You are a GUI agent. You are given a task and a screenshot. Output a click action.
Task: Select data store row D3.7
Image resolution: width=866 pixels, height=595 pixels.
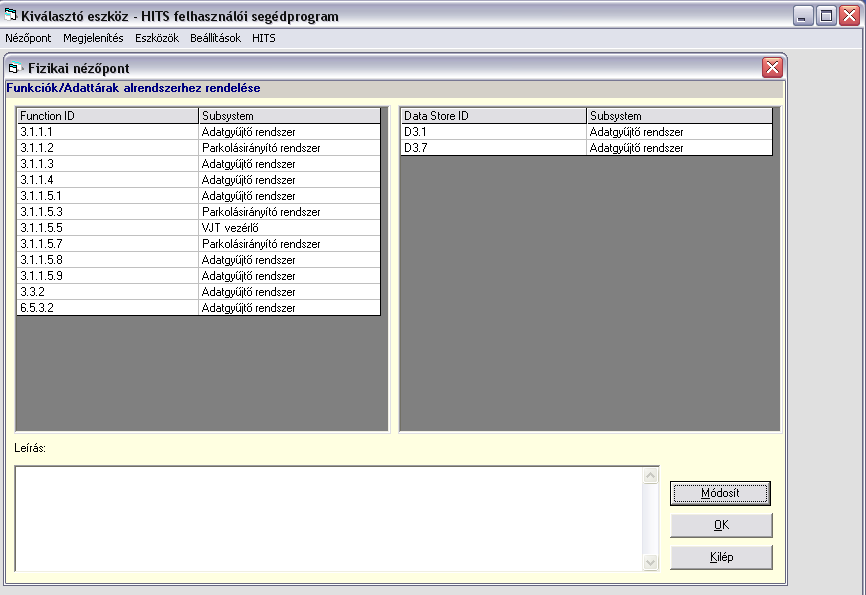click(587, 148)
